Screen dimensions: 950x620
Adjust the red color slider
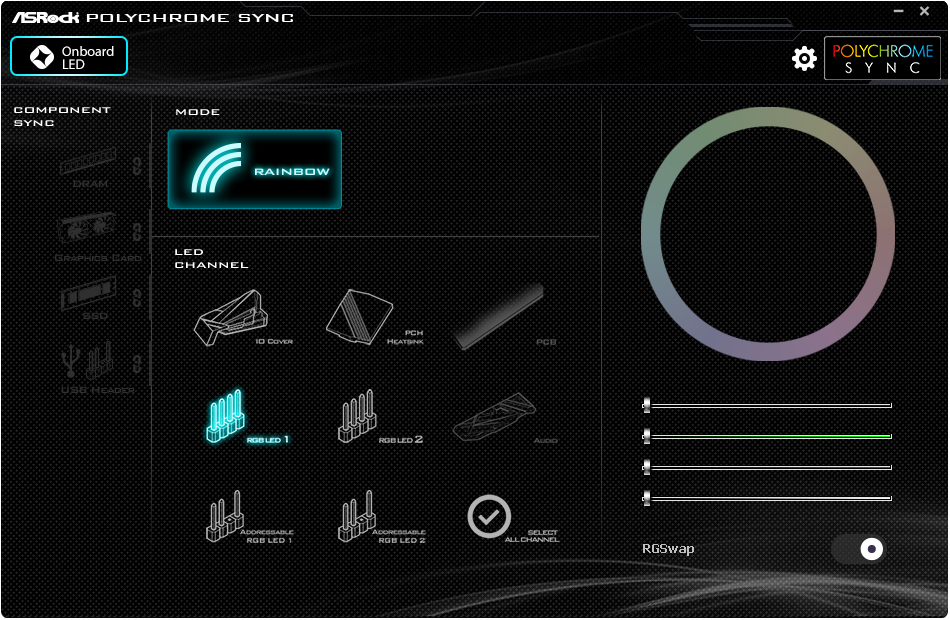(x=767, y=467)
